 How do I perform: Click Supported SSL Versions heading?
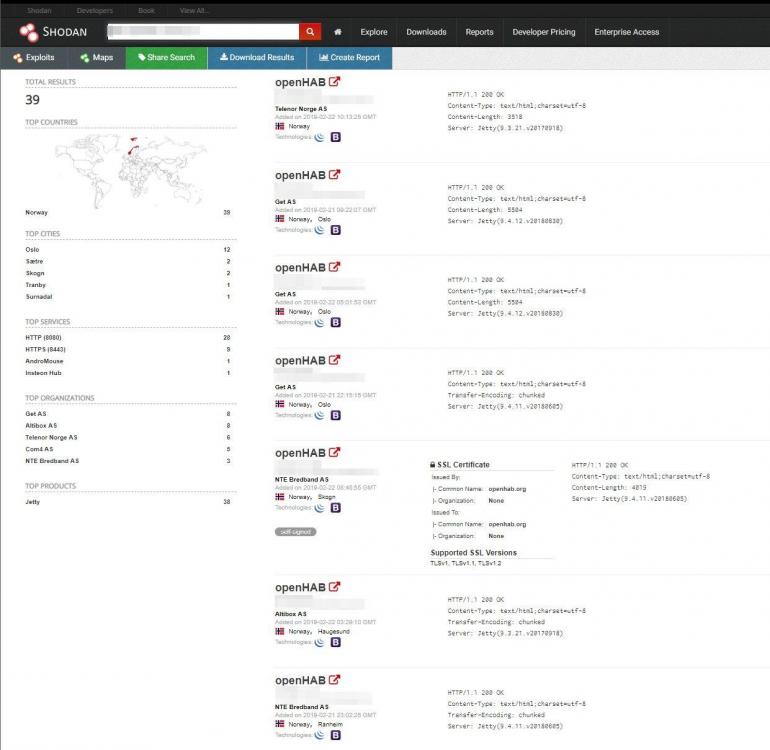click(x=473, y=553)
